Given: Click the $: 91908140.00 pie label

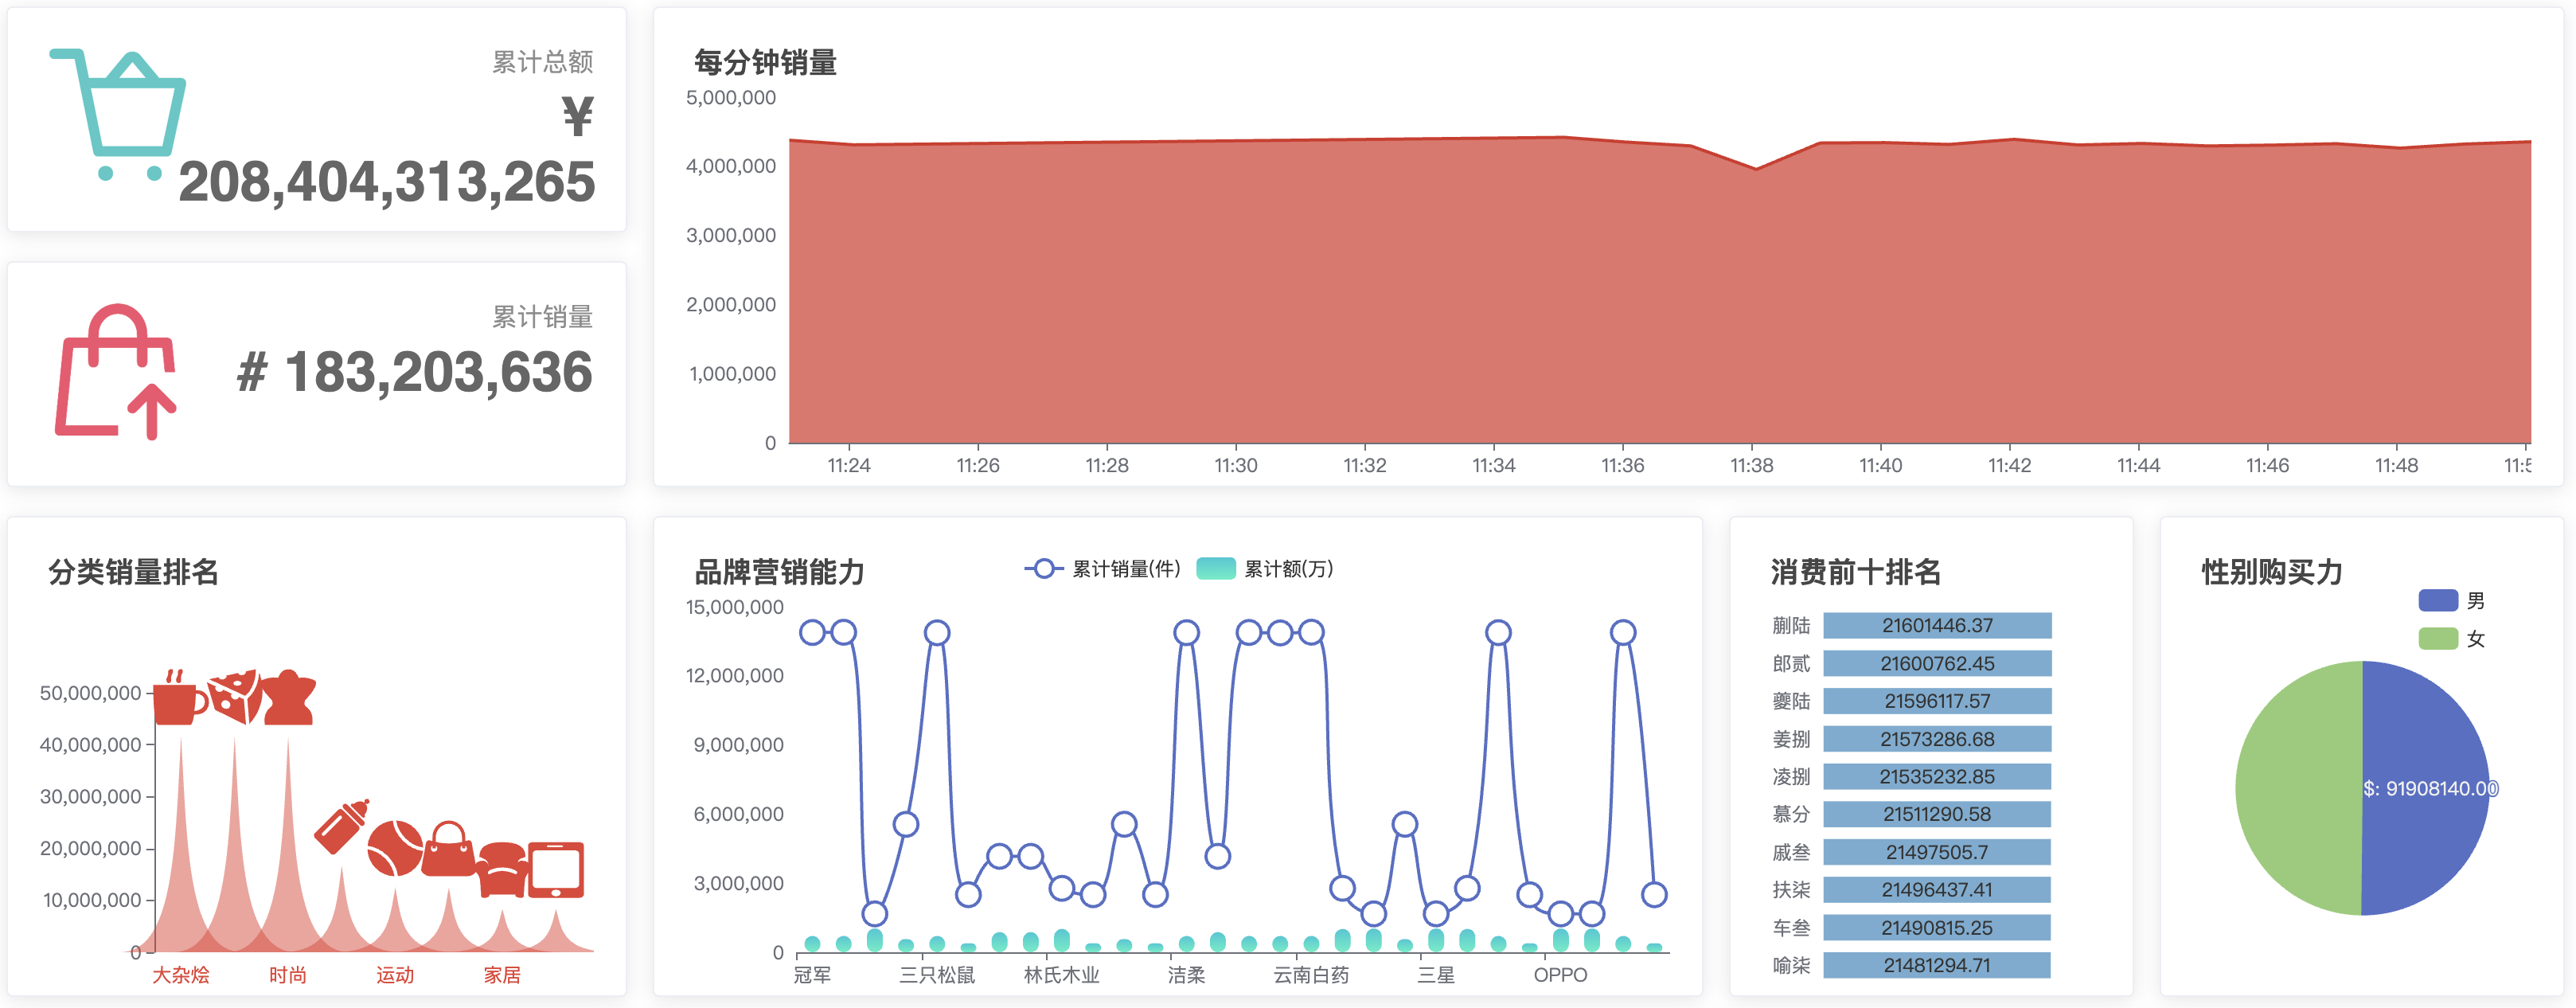Looking at the screenshot, I should (2431, 789).
